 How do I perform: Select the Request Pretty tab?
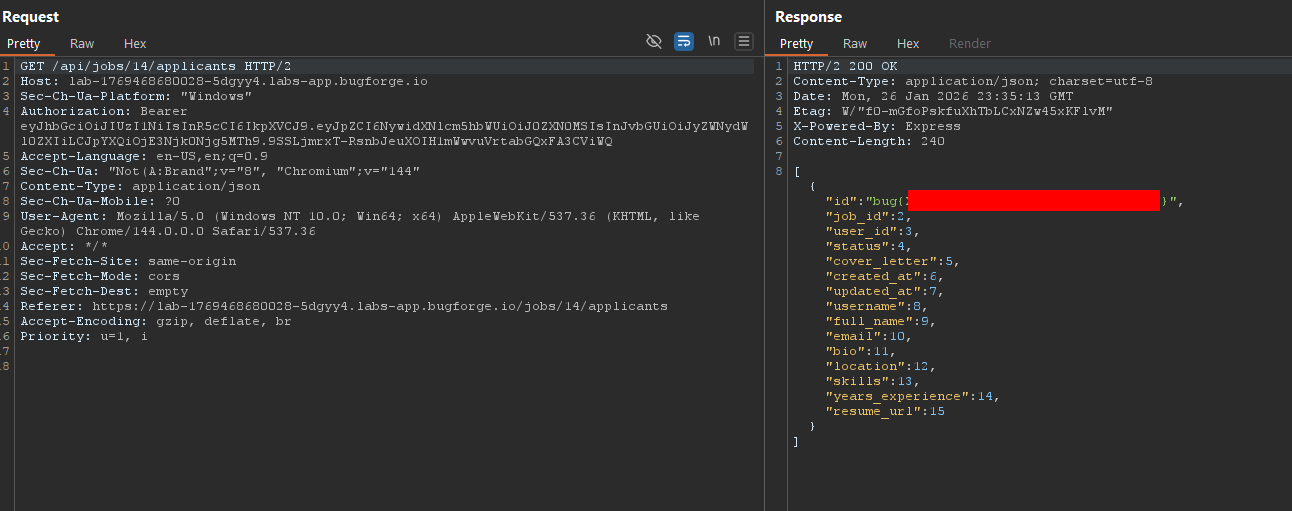coord(24,44)
